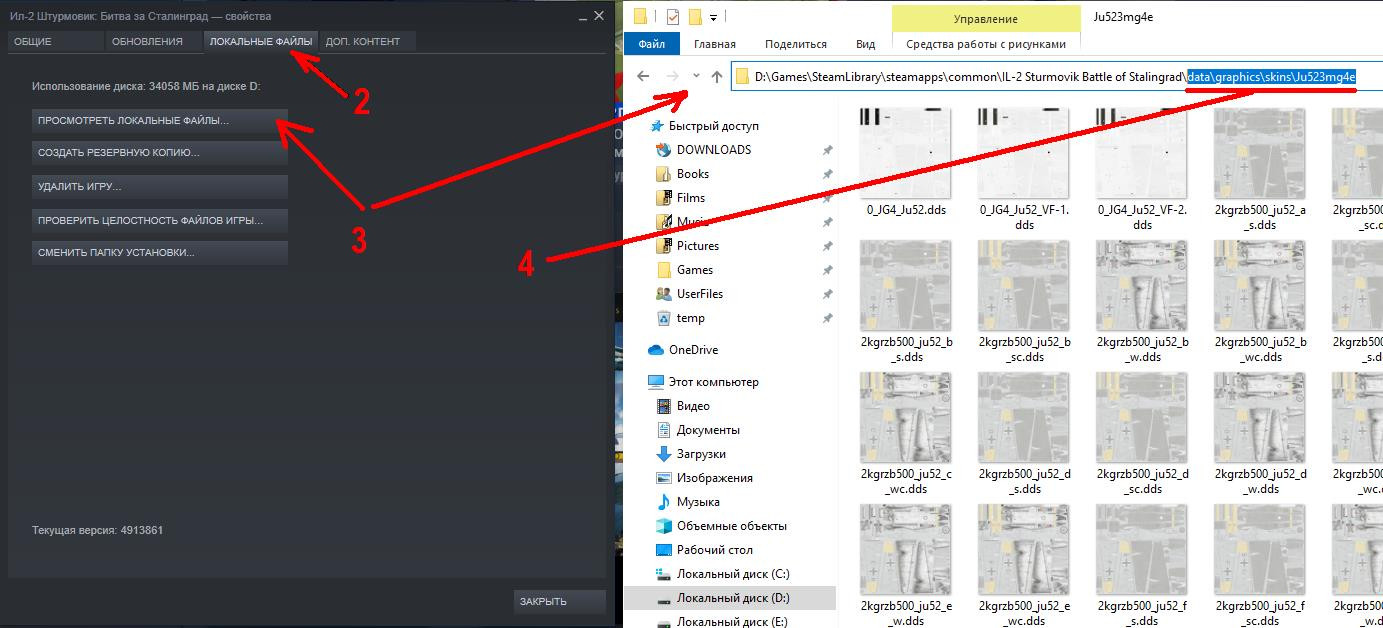Collapse the Этот компьютер tree node
The height and width of the screenshot is (628, 1383).
pos(639,382)
